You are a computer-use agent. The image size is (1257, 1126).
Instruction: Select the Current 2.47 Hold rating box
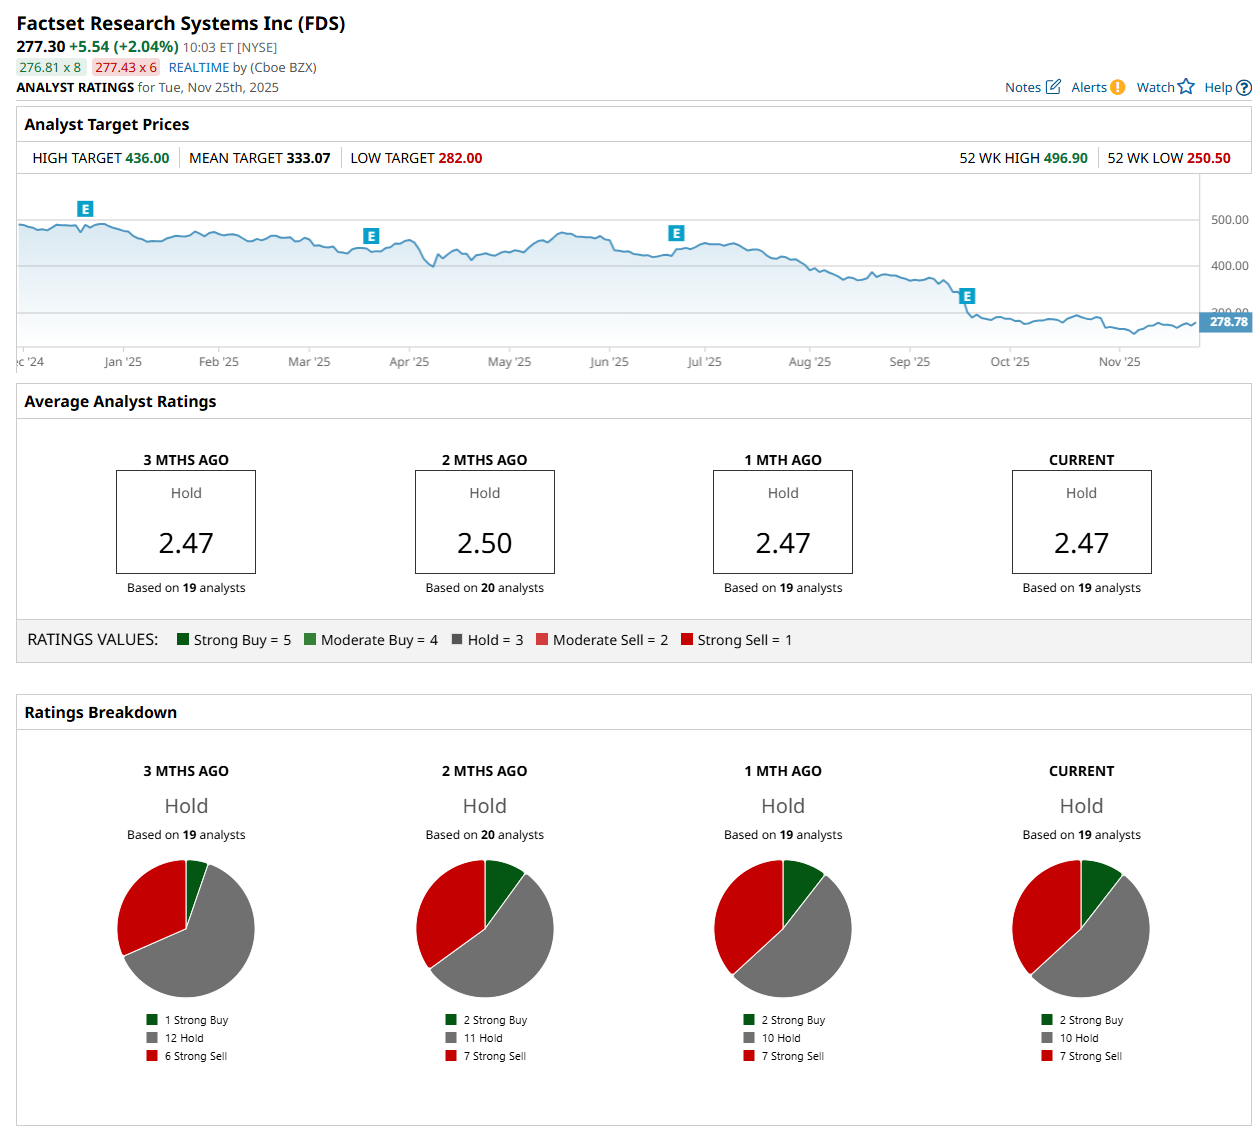click(x=1081, y=522)
